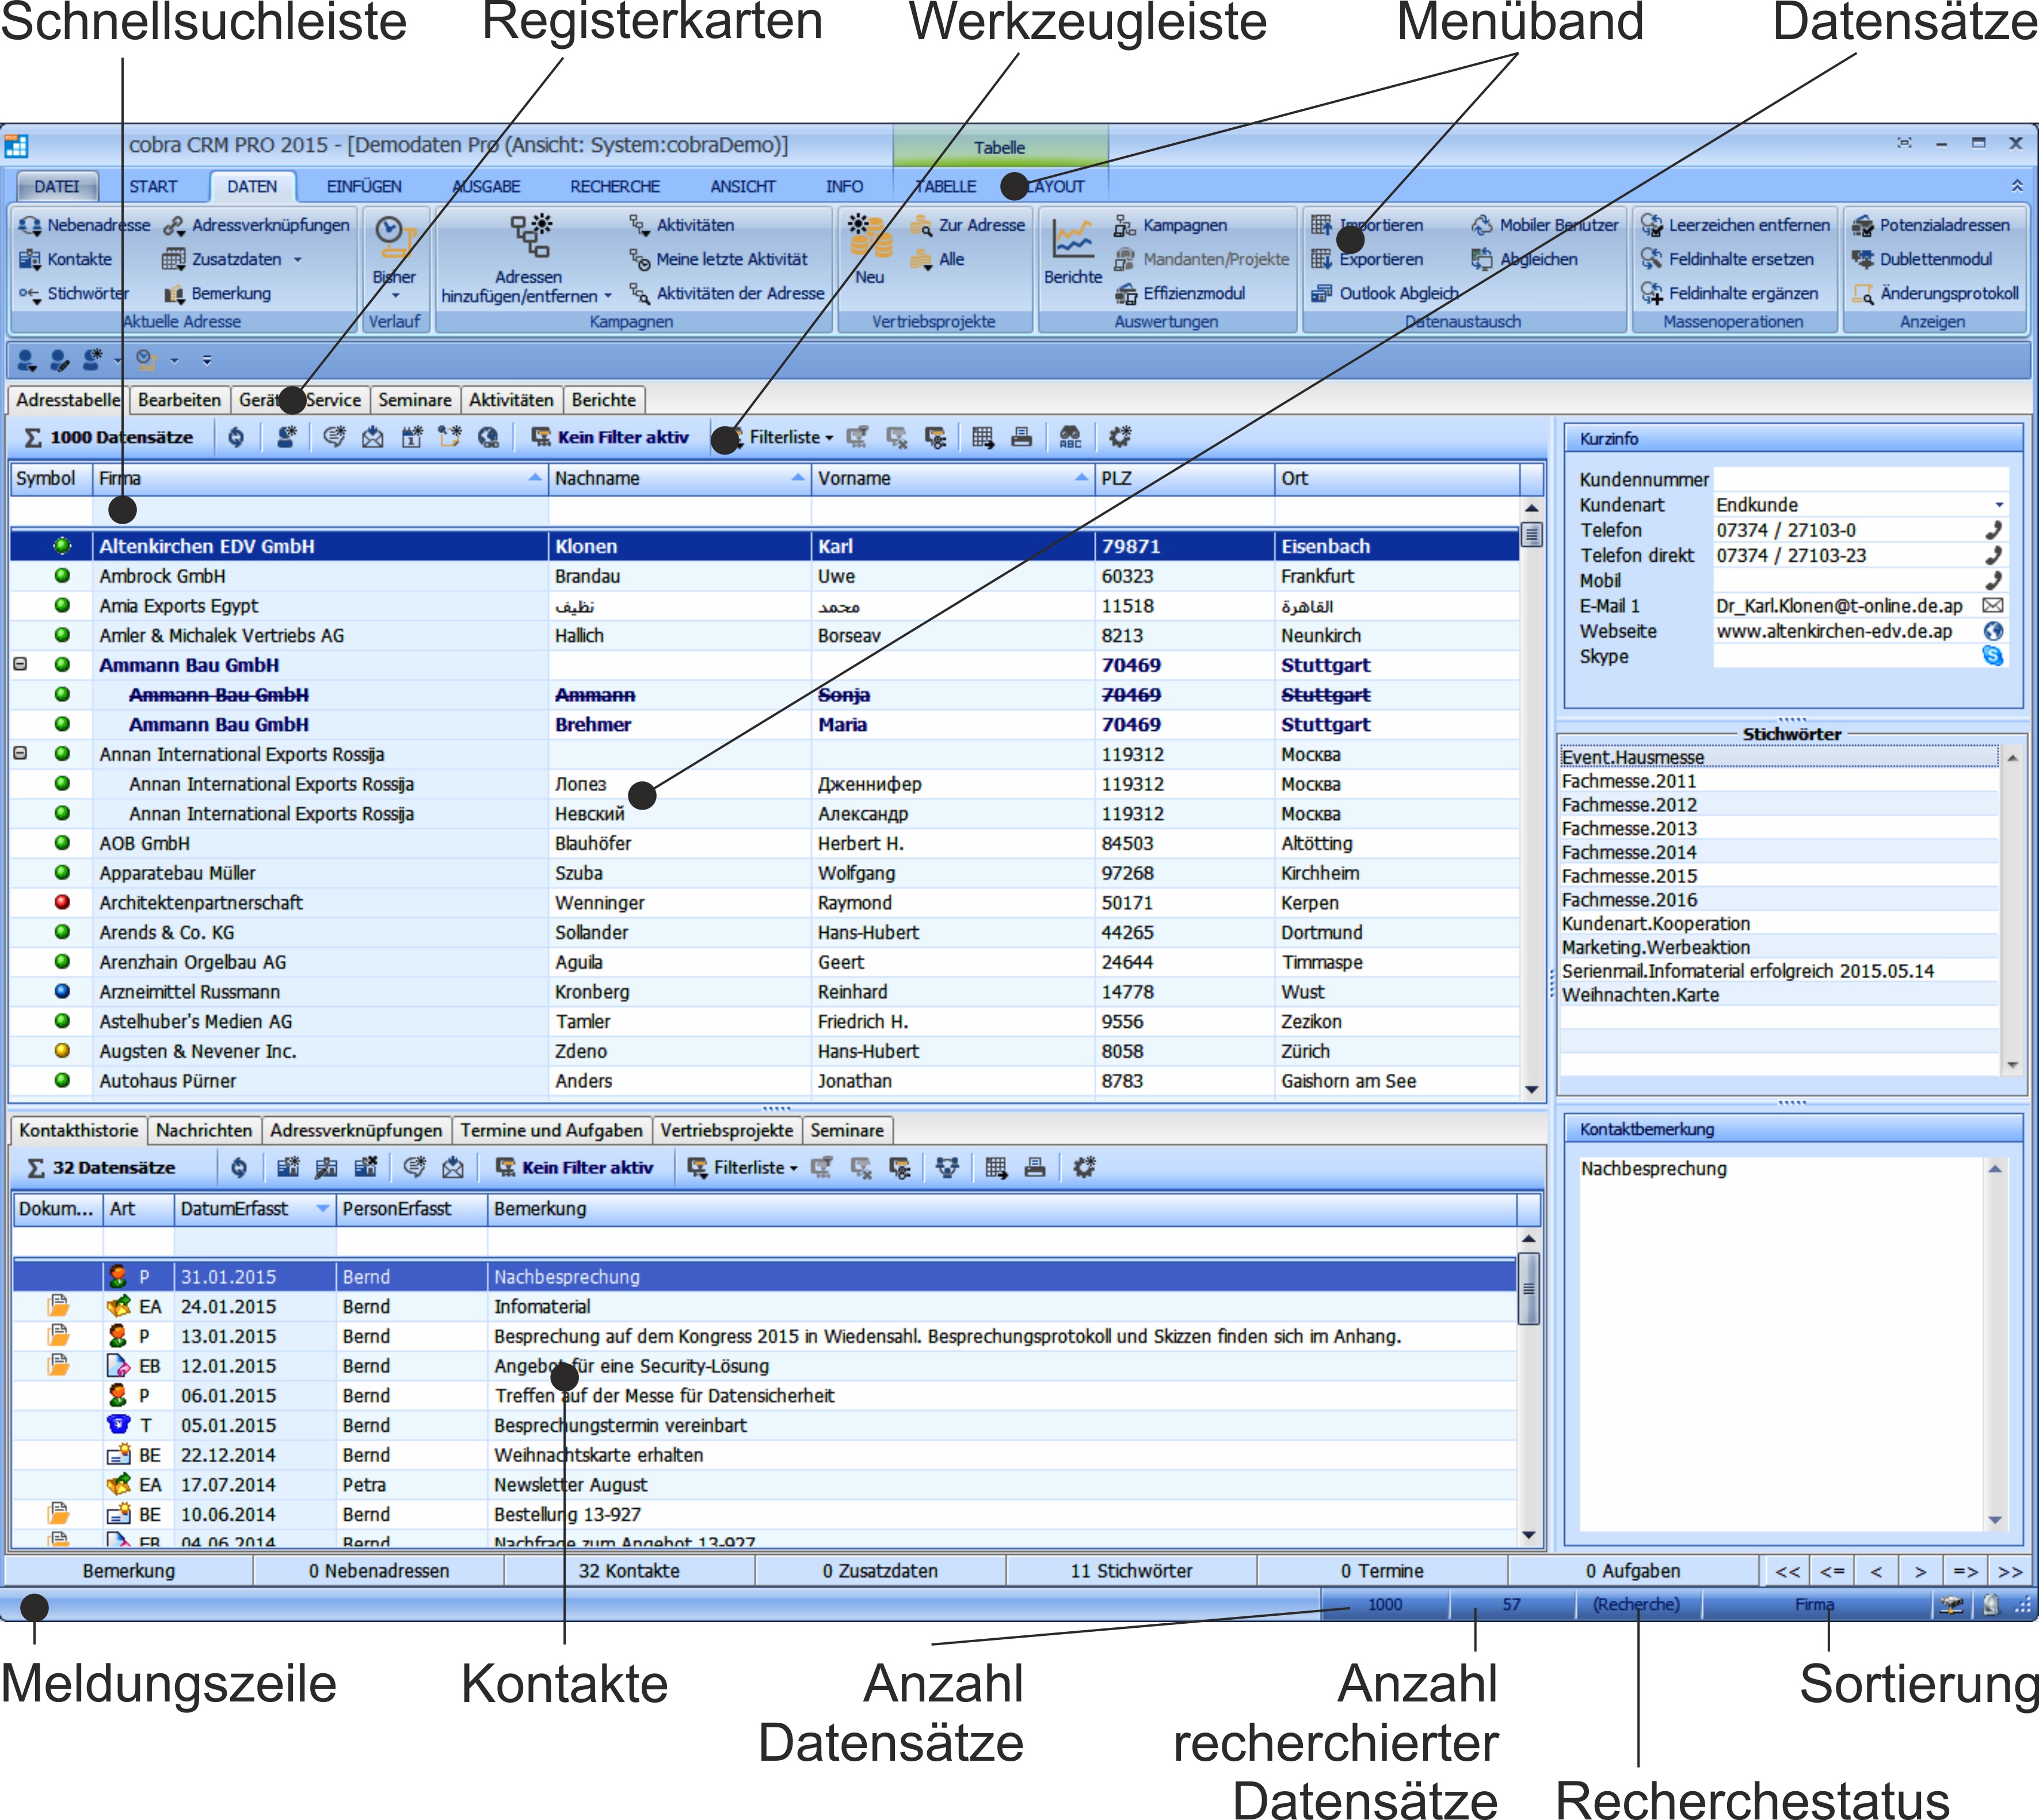Switch to the Nachrichten tab

click(204, 1130)
